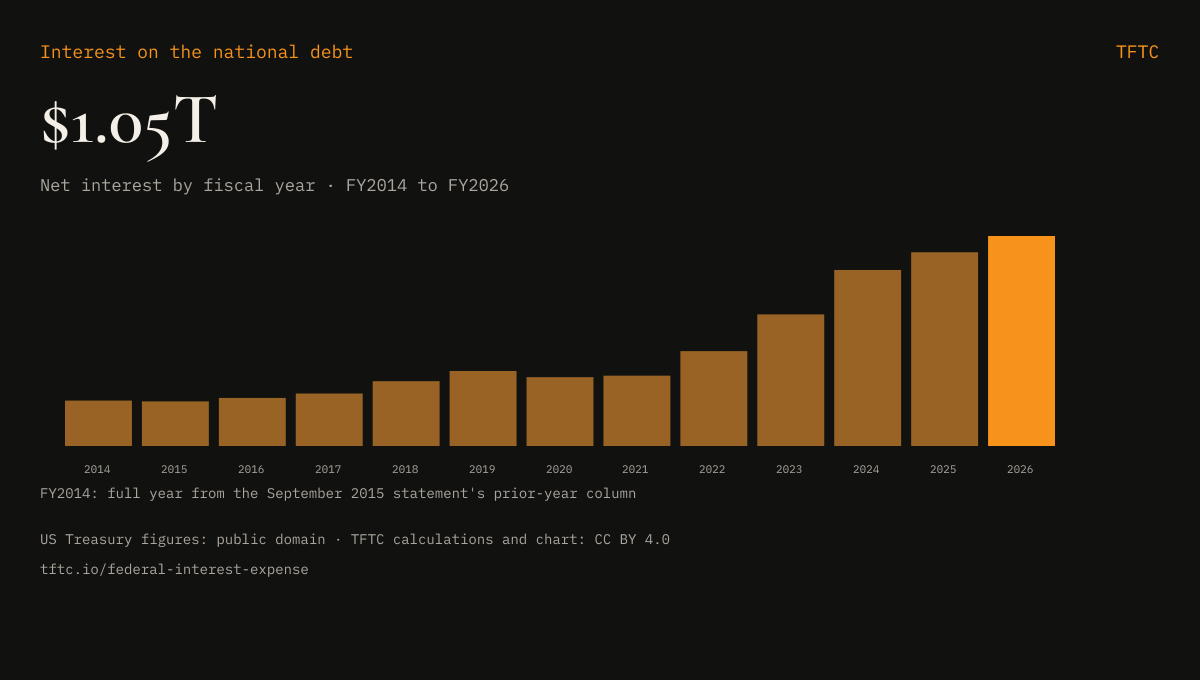Click the TFTC brand label
This screenshot has width=1200, height=680.
pyautogui.click(x=1137, y=52)
